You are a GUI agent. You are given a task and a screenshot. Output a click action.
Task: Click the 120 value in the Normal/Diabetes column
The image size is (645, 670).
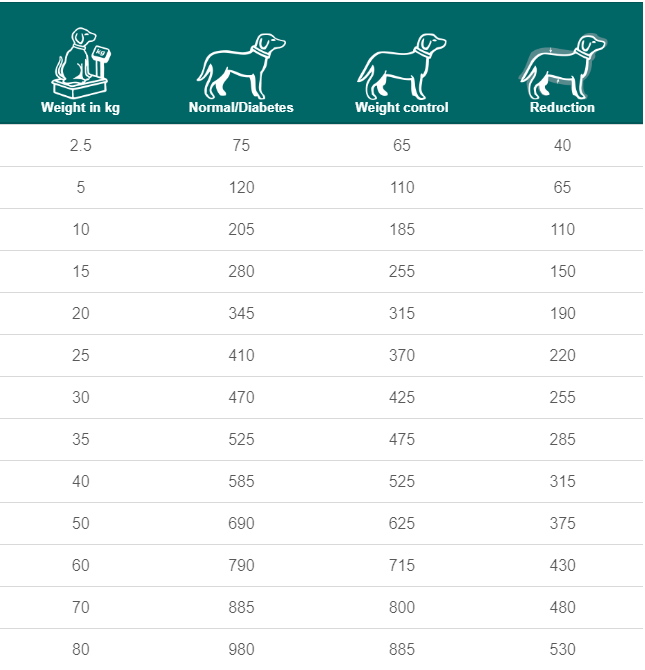[242, 188]
